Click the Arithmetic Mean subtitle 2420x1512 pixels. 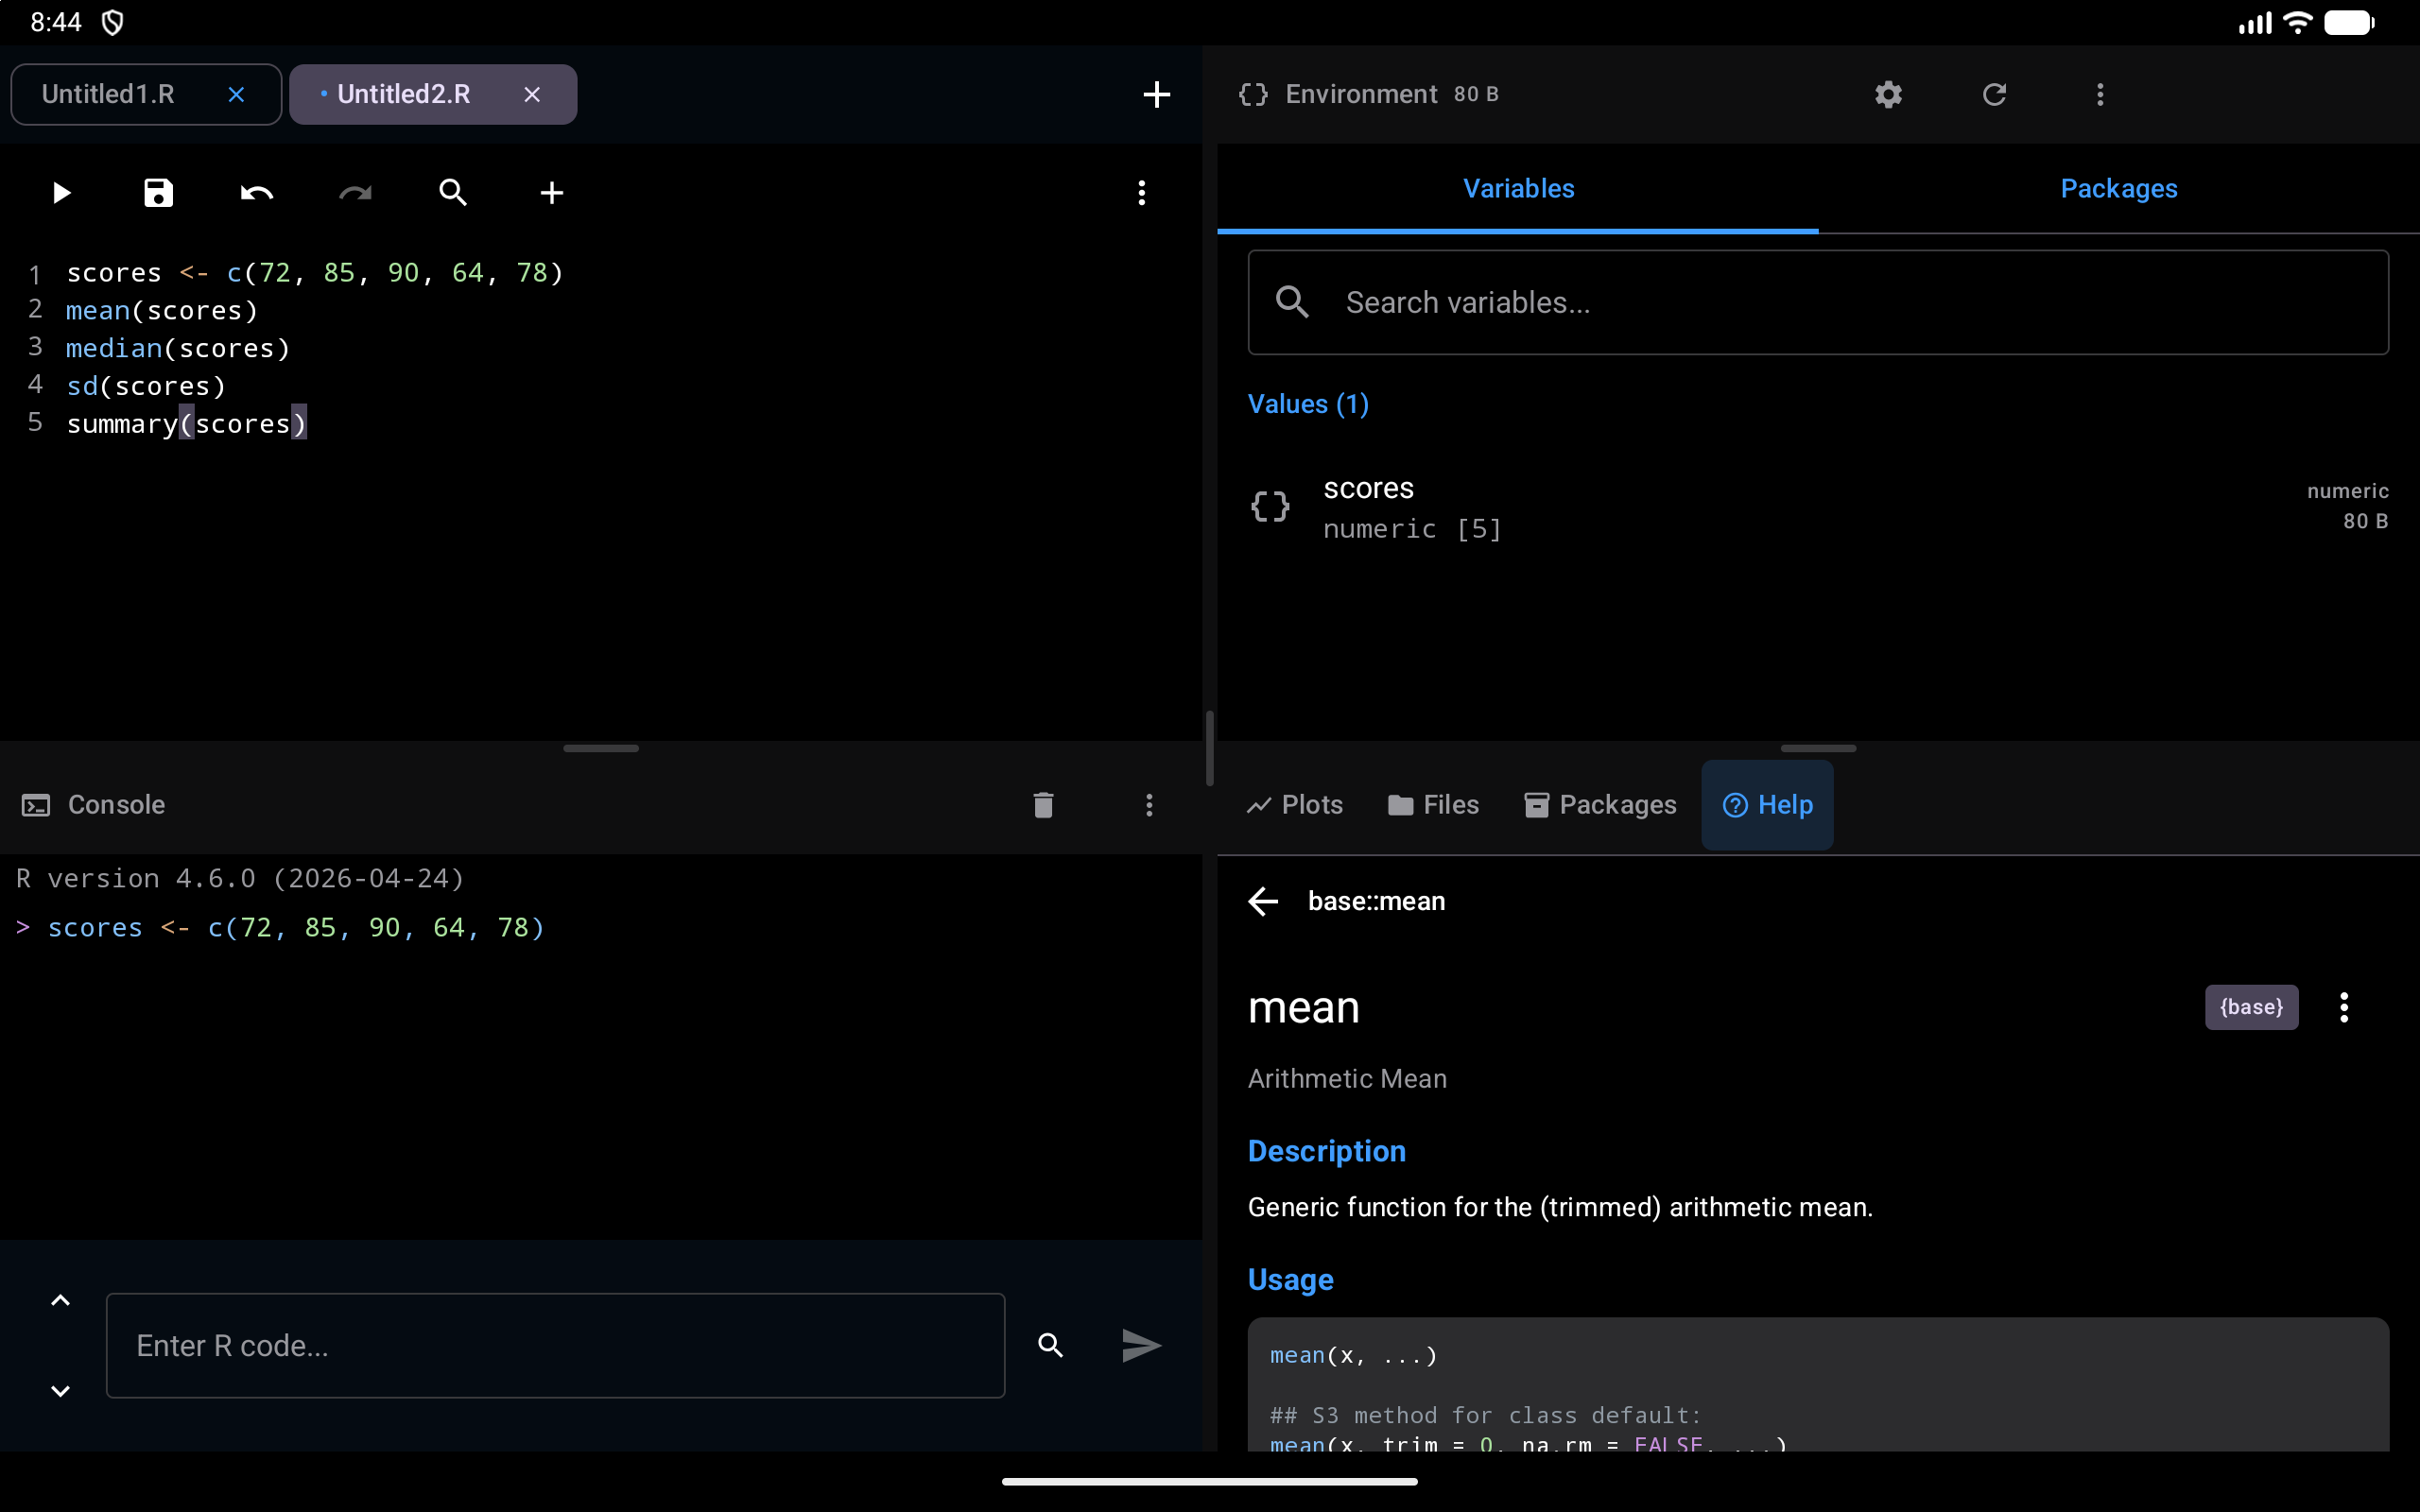click(x=1347, y=1079)
